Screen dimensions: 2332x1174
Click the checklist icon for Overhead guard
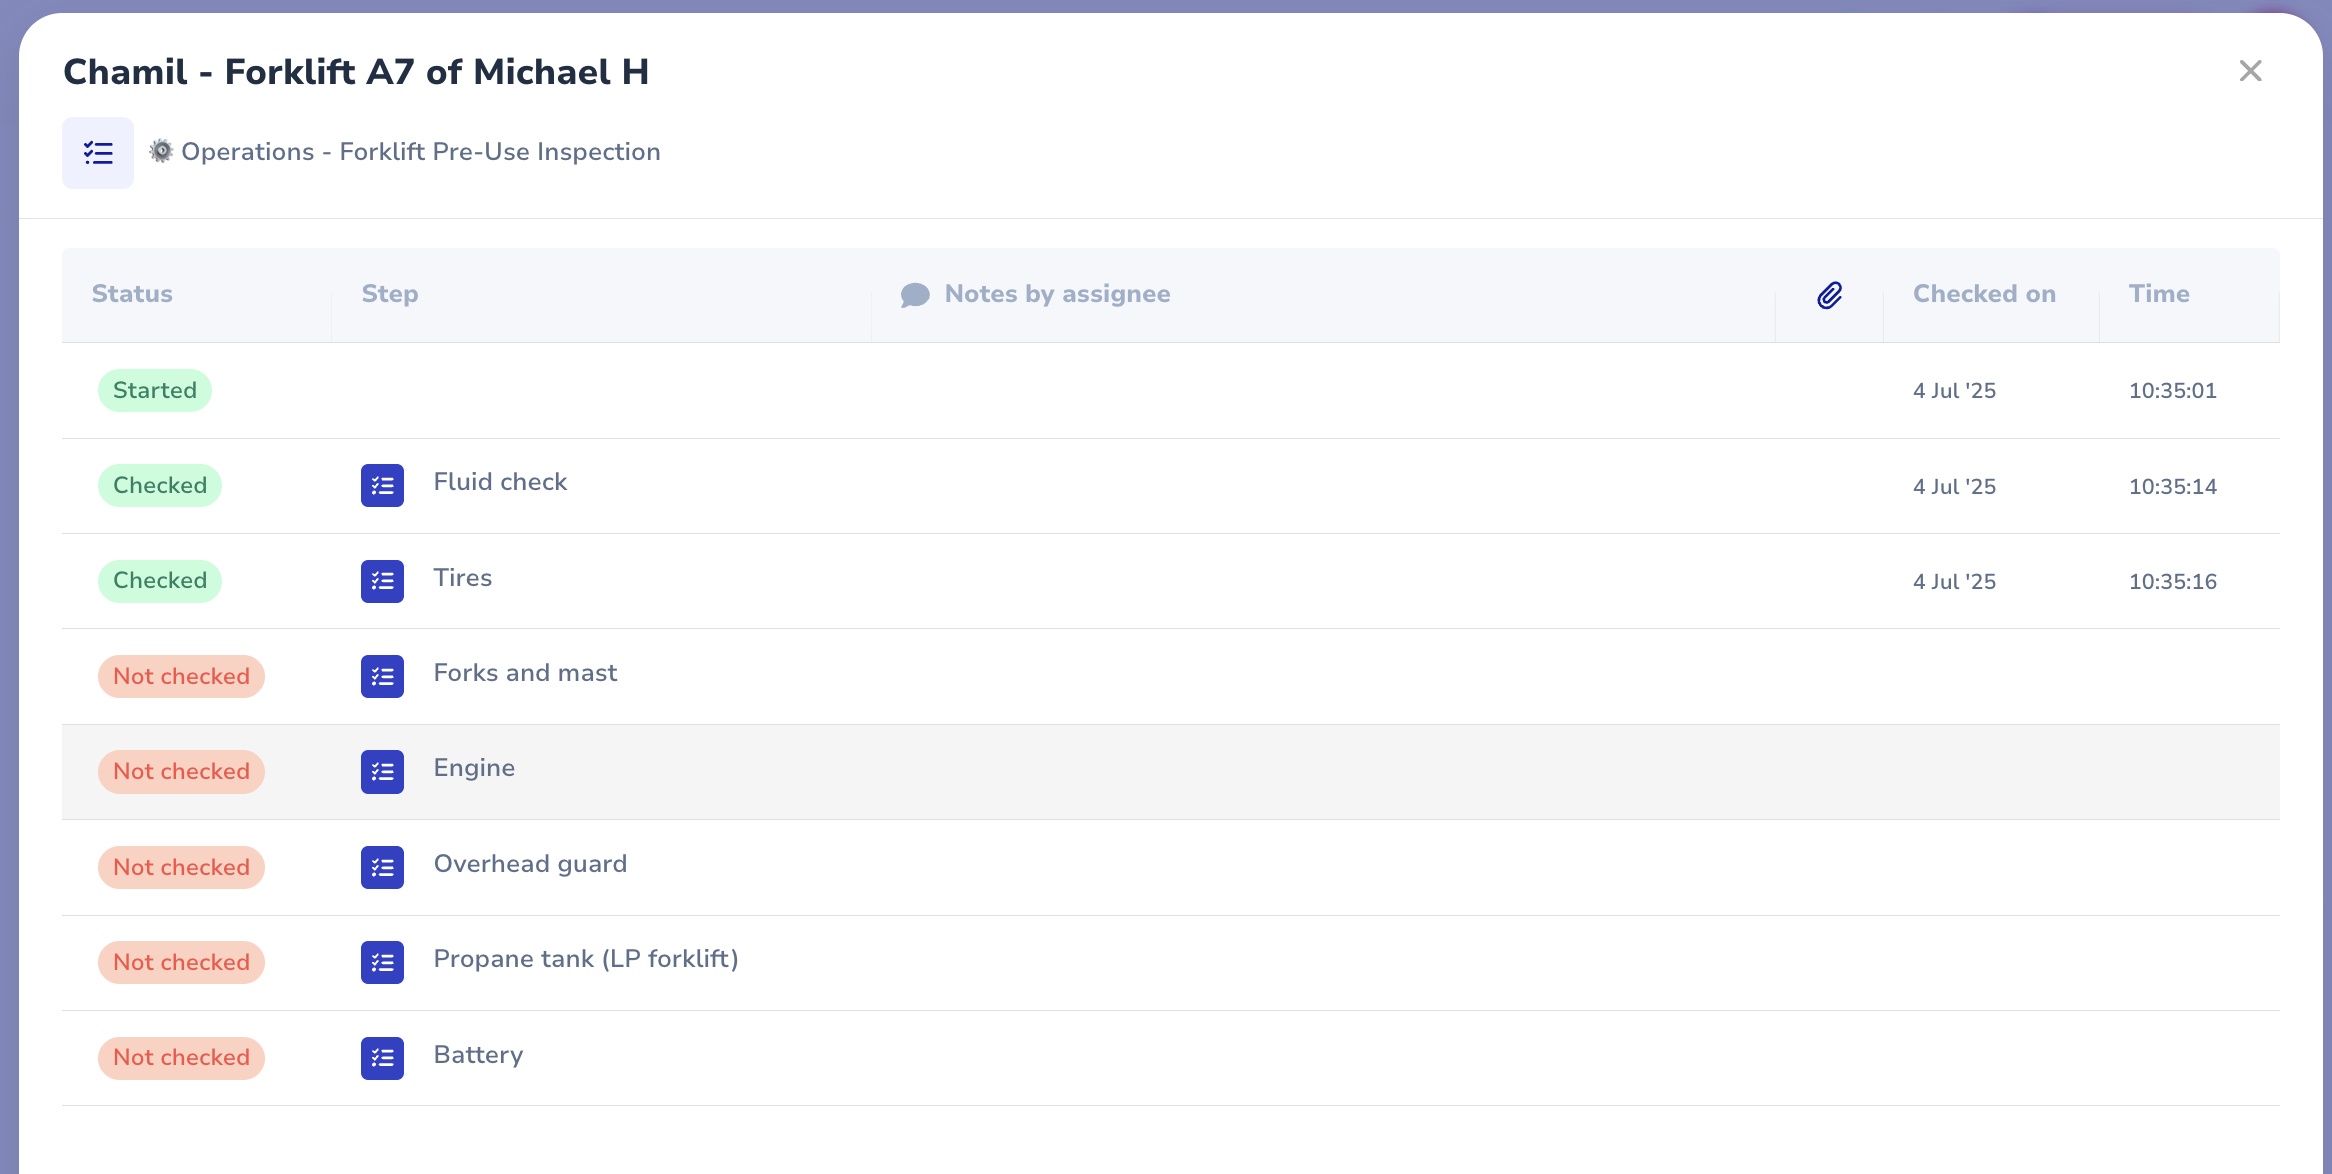click(x=382, y=868)
